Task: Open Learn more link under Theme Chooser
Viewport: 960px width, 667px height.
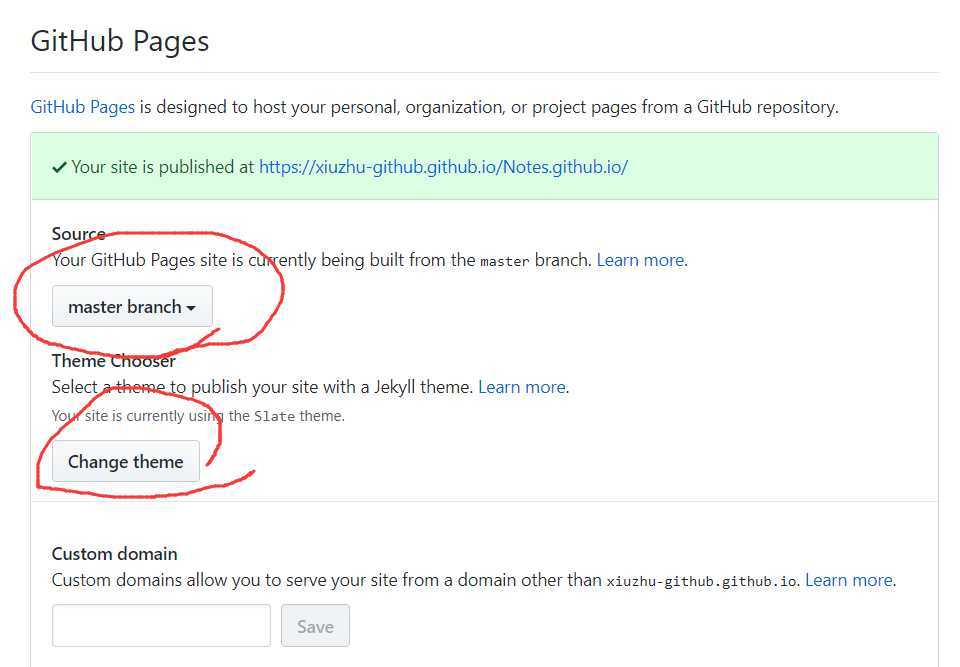Action: (x=522, y=387)
